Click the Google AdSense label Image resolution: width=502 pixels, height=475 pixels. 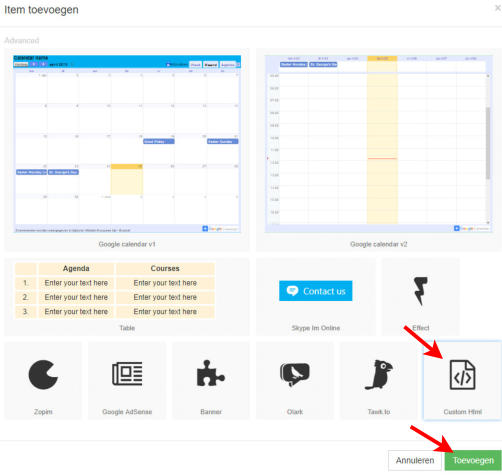127,412
